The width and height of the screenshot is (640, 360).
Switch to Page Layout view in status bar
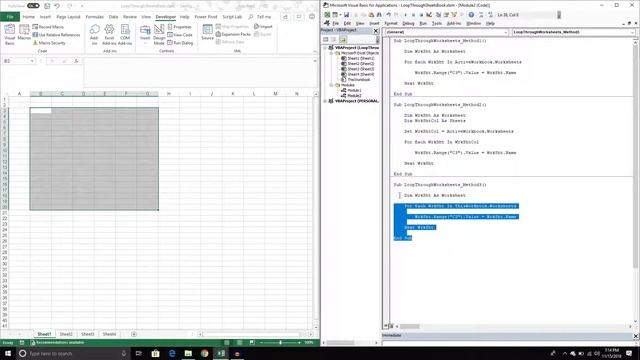(x=239, y=342)
